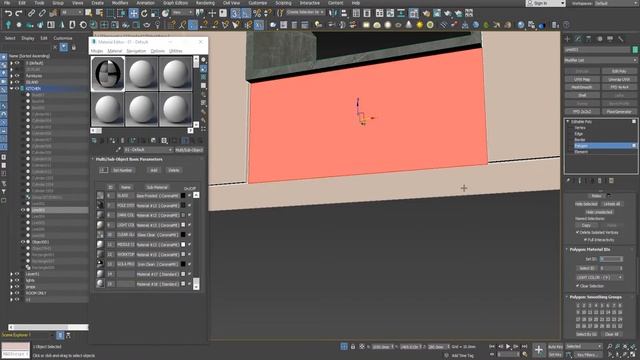Activate the Select and Rotate tool

(144, 13)
